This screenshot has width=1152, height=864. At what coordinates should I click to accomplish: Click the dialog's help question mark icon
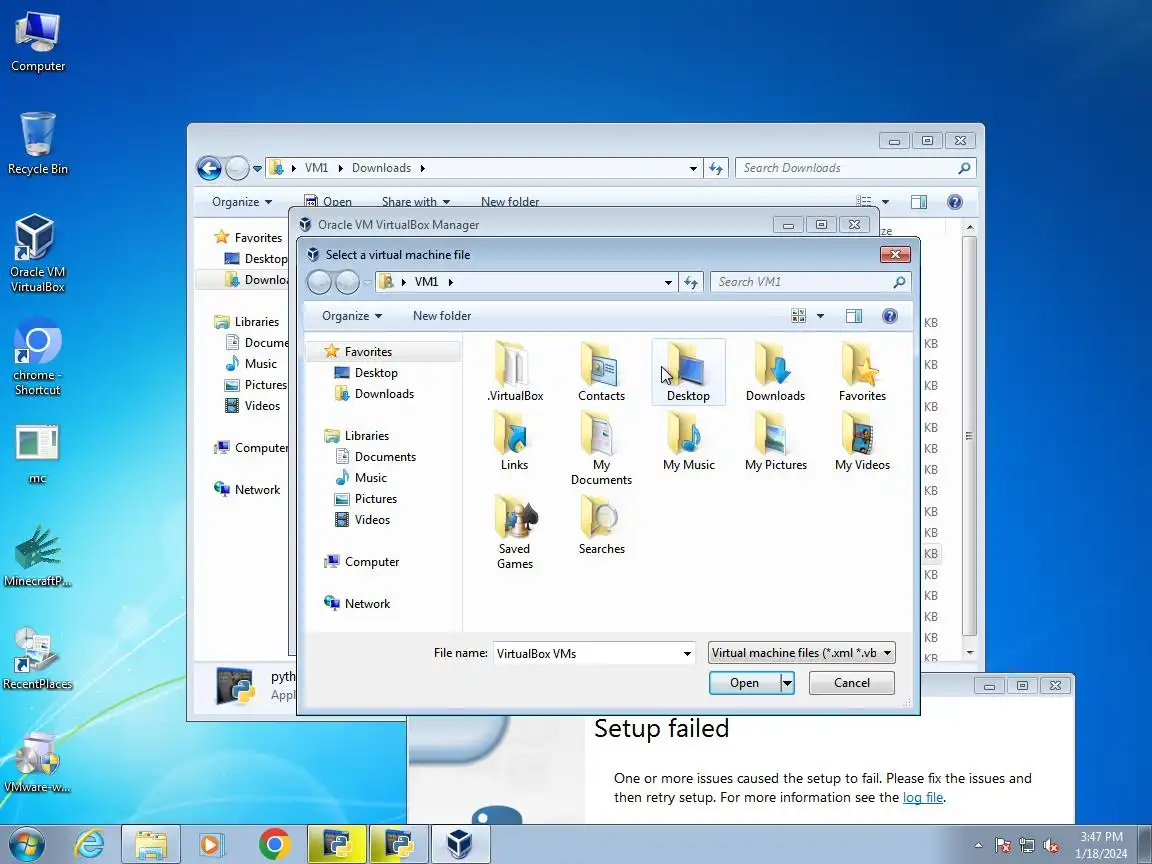[889, 316]
